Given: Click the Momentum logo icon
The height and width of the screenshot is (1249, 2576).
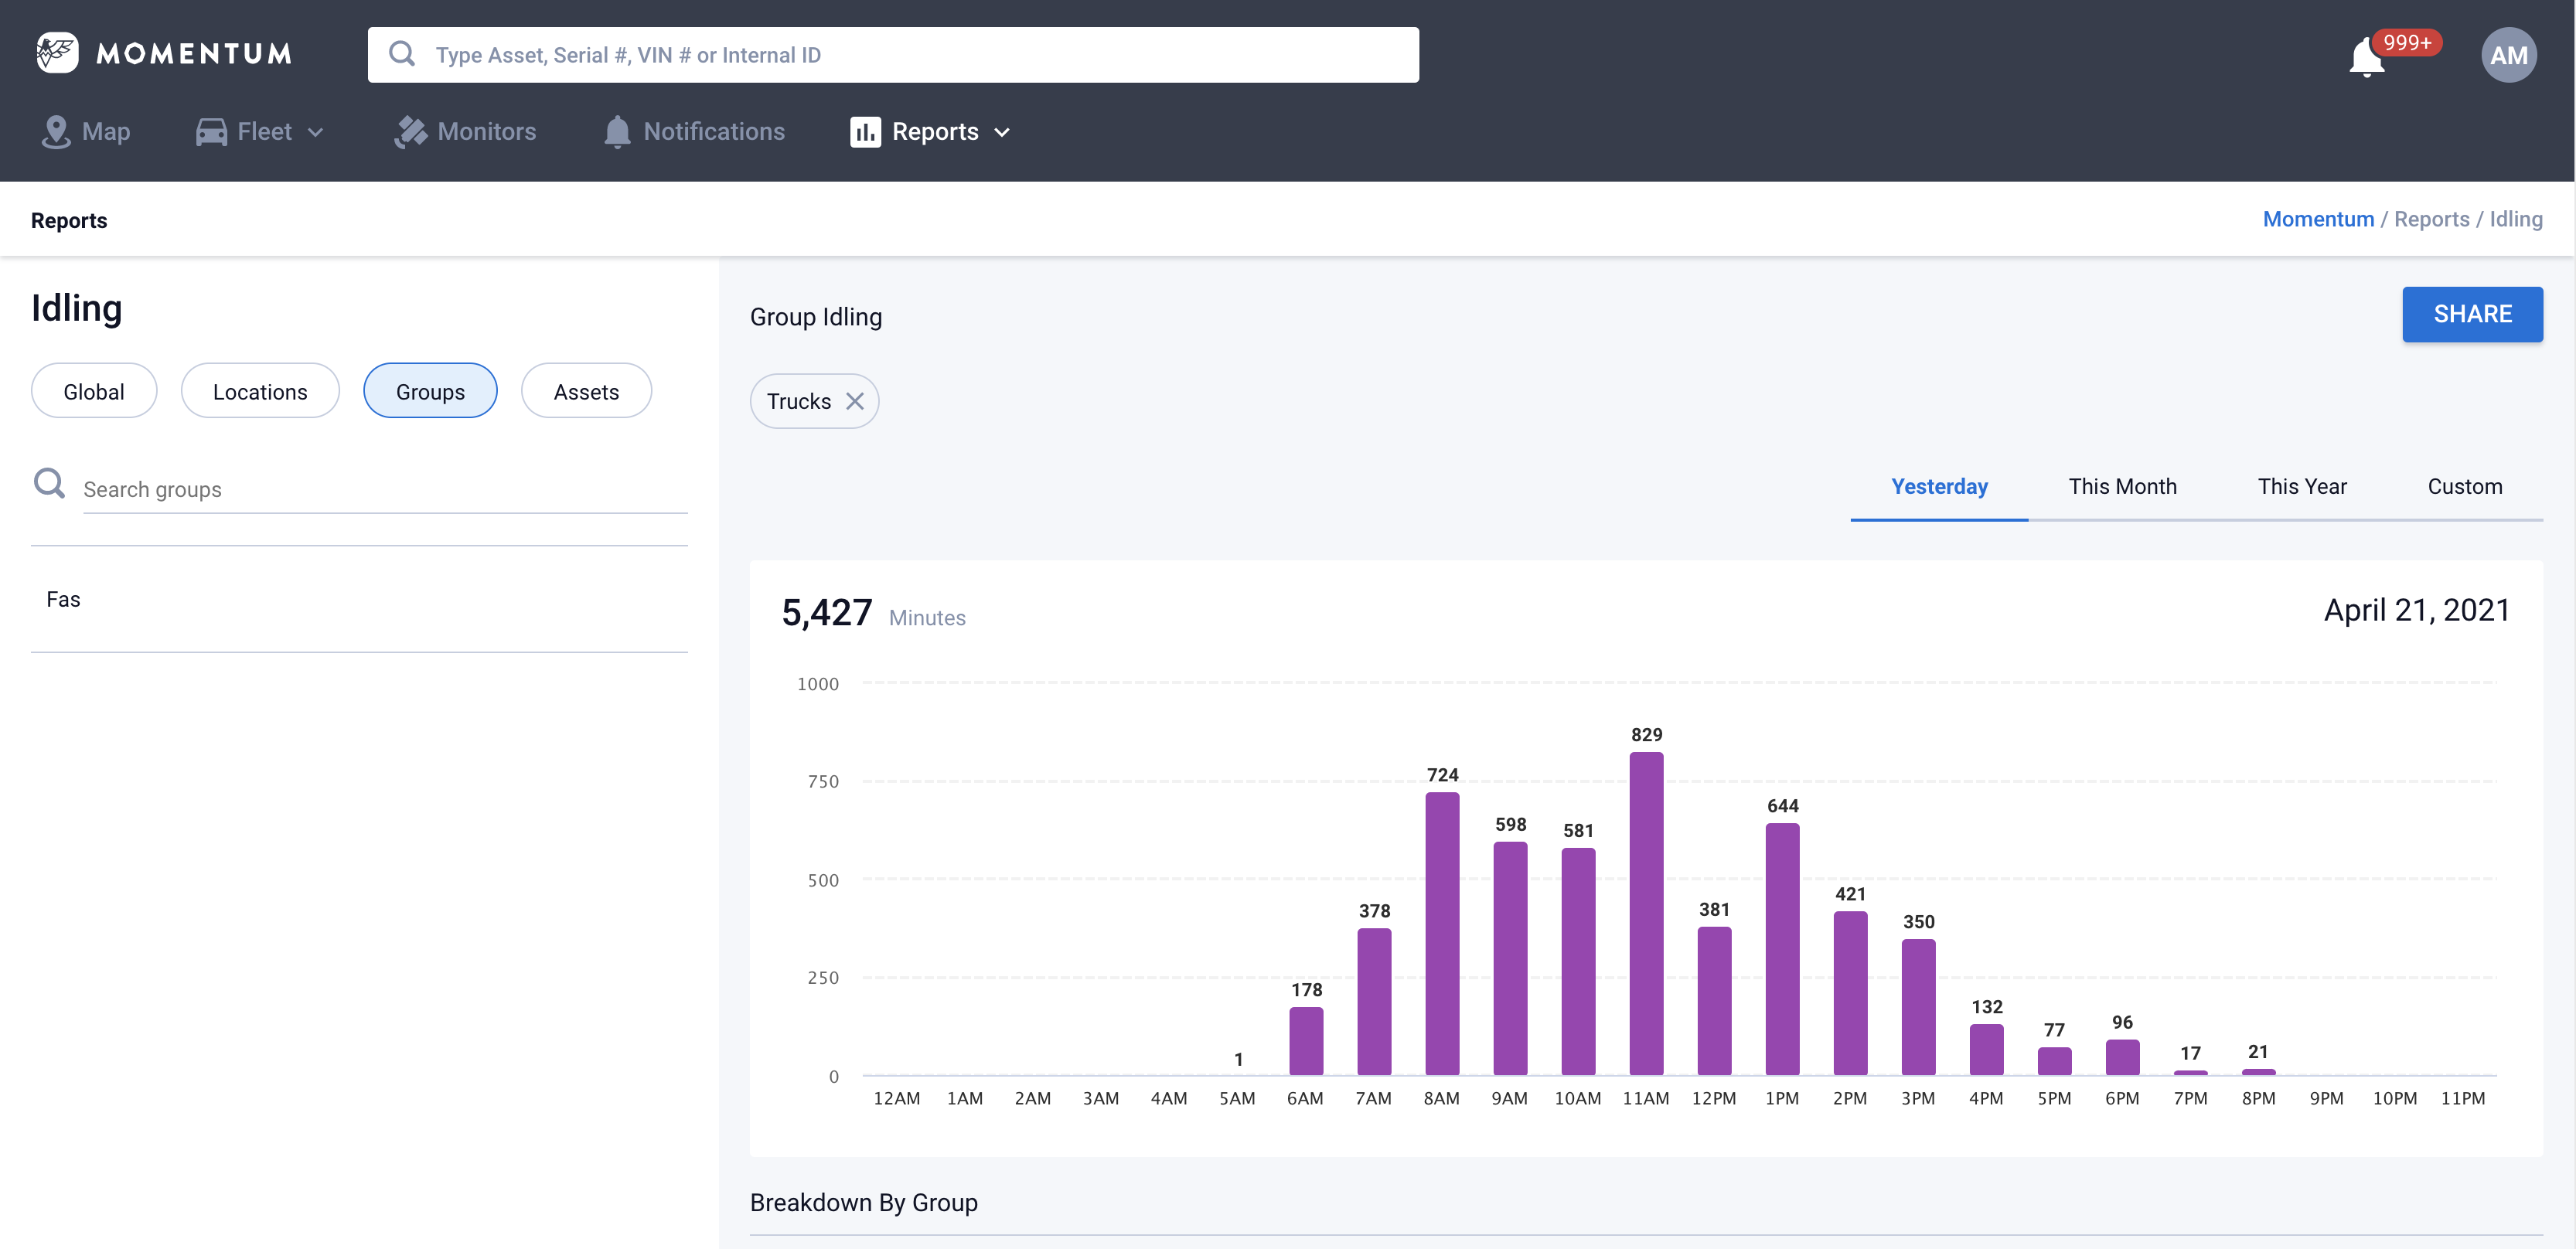Looking at the screenshot, I should [x=57, y=53].
